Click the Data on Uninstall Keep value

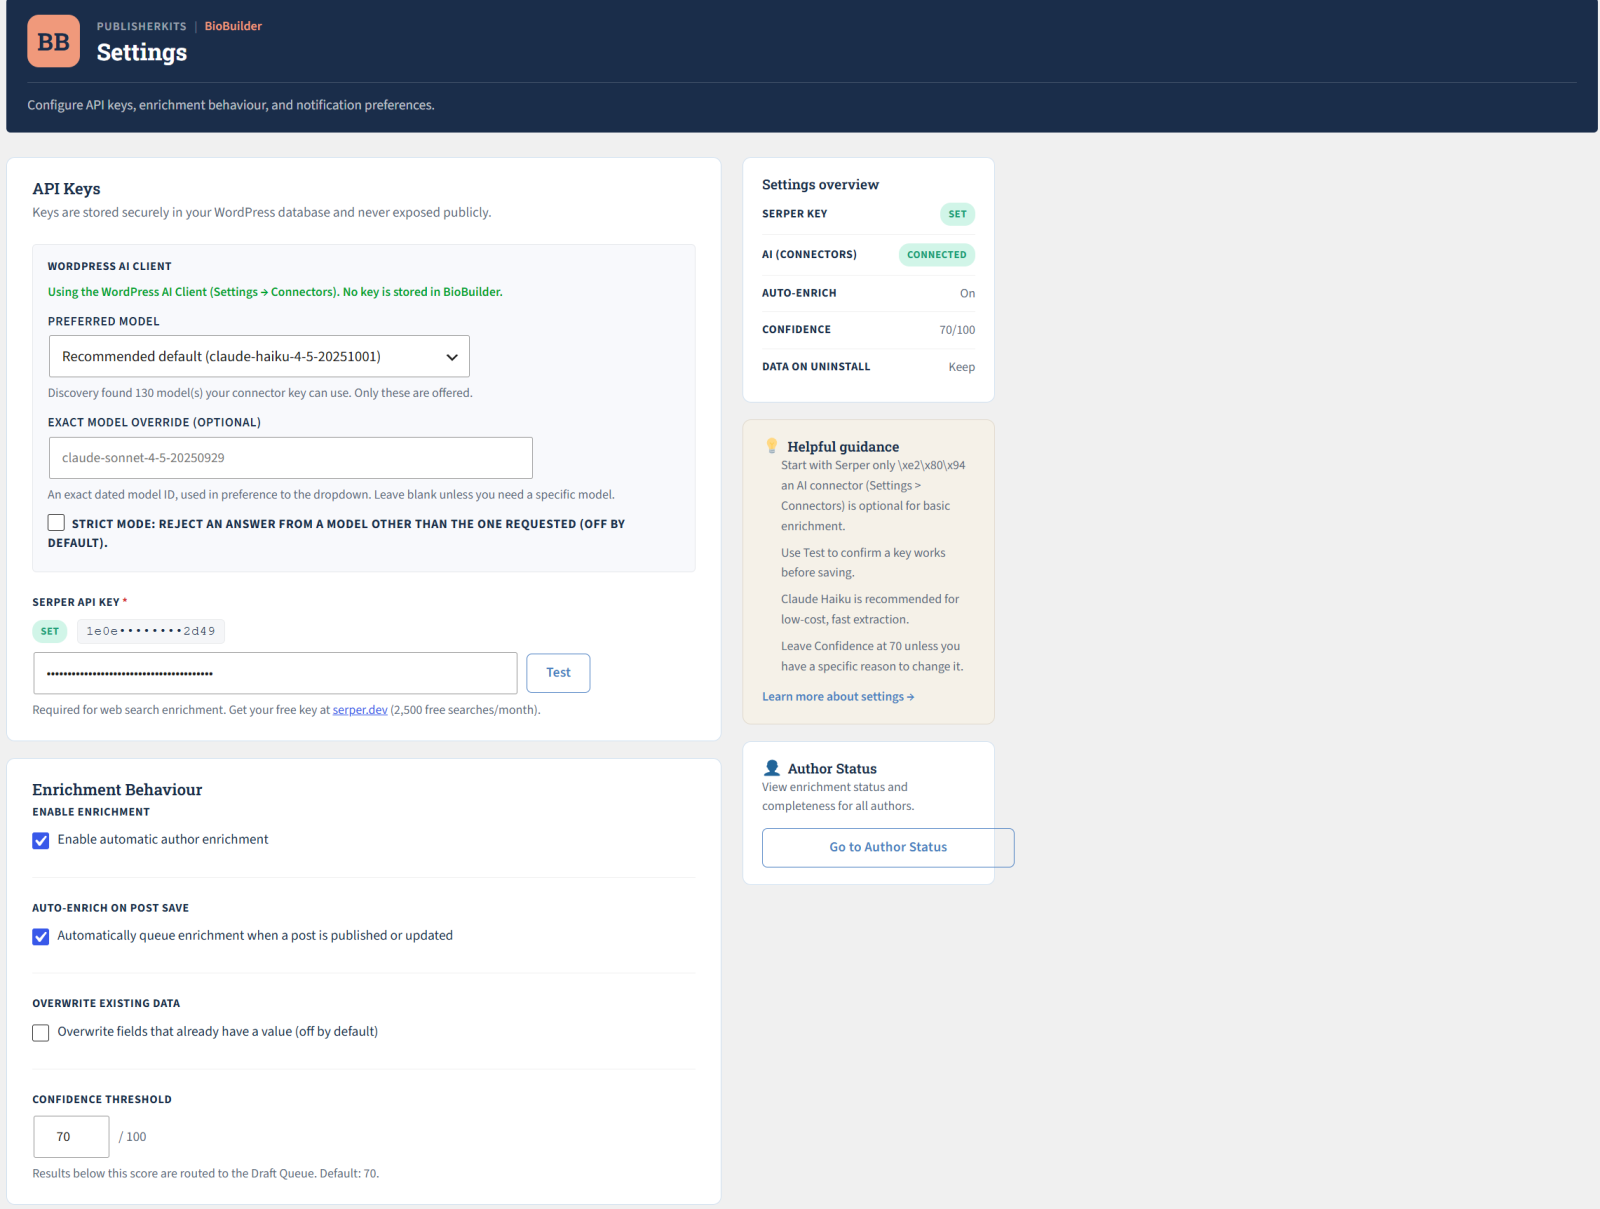point(961,367)
